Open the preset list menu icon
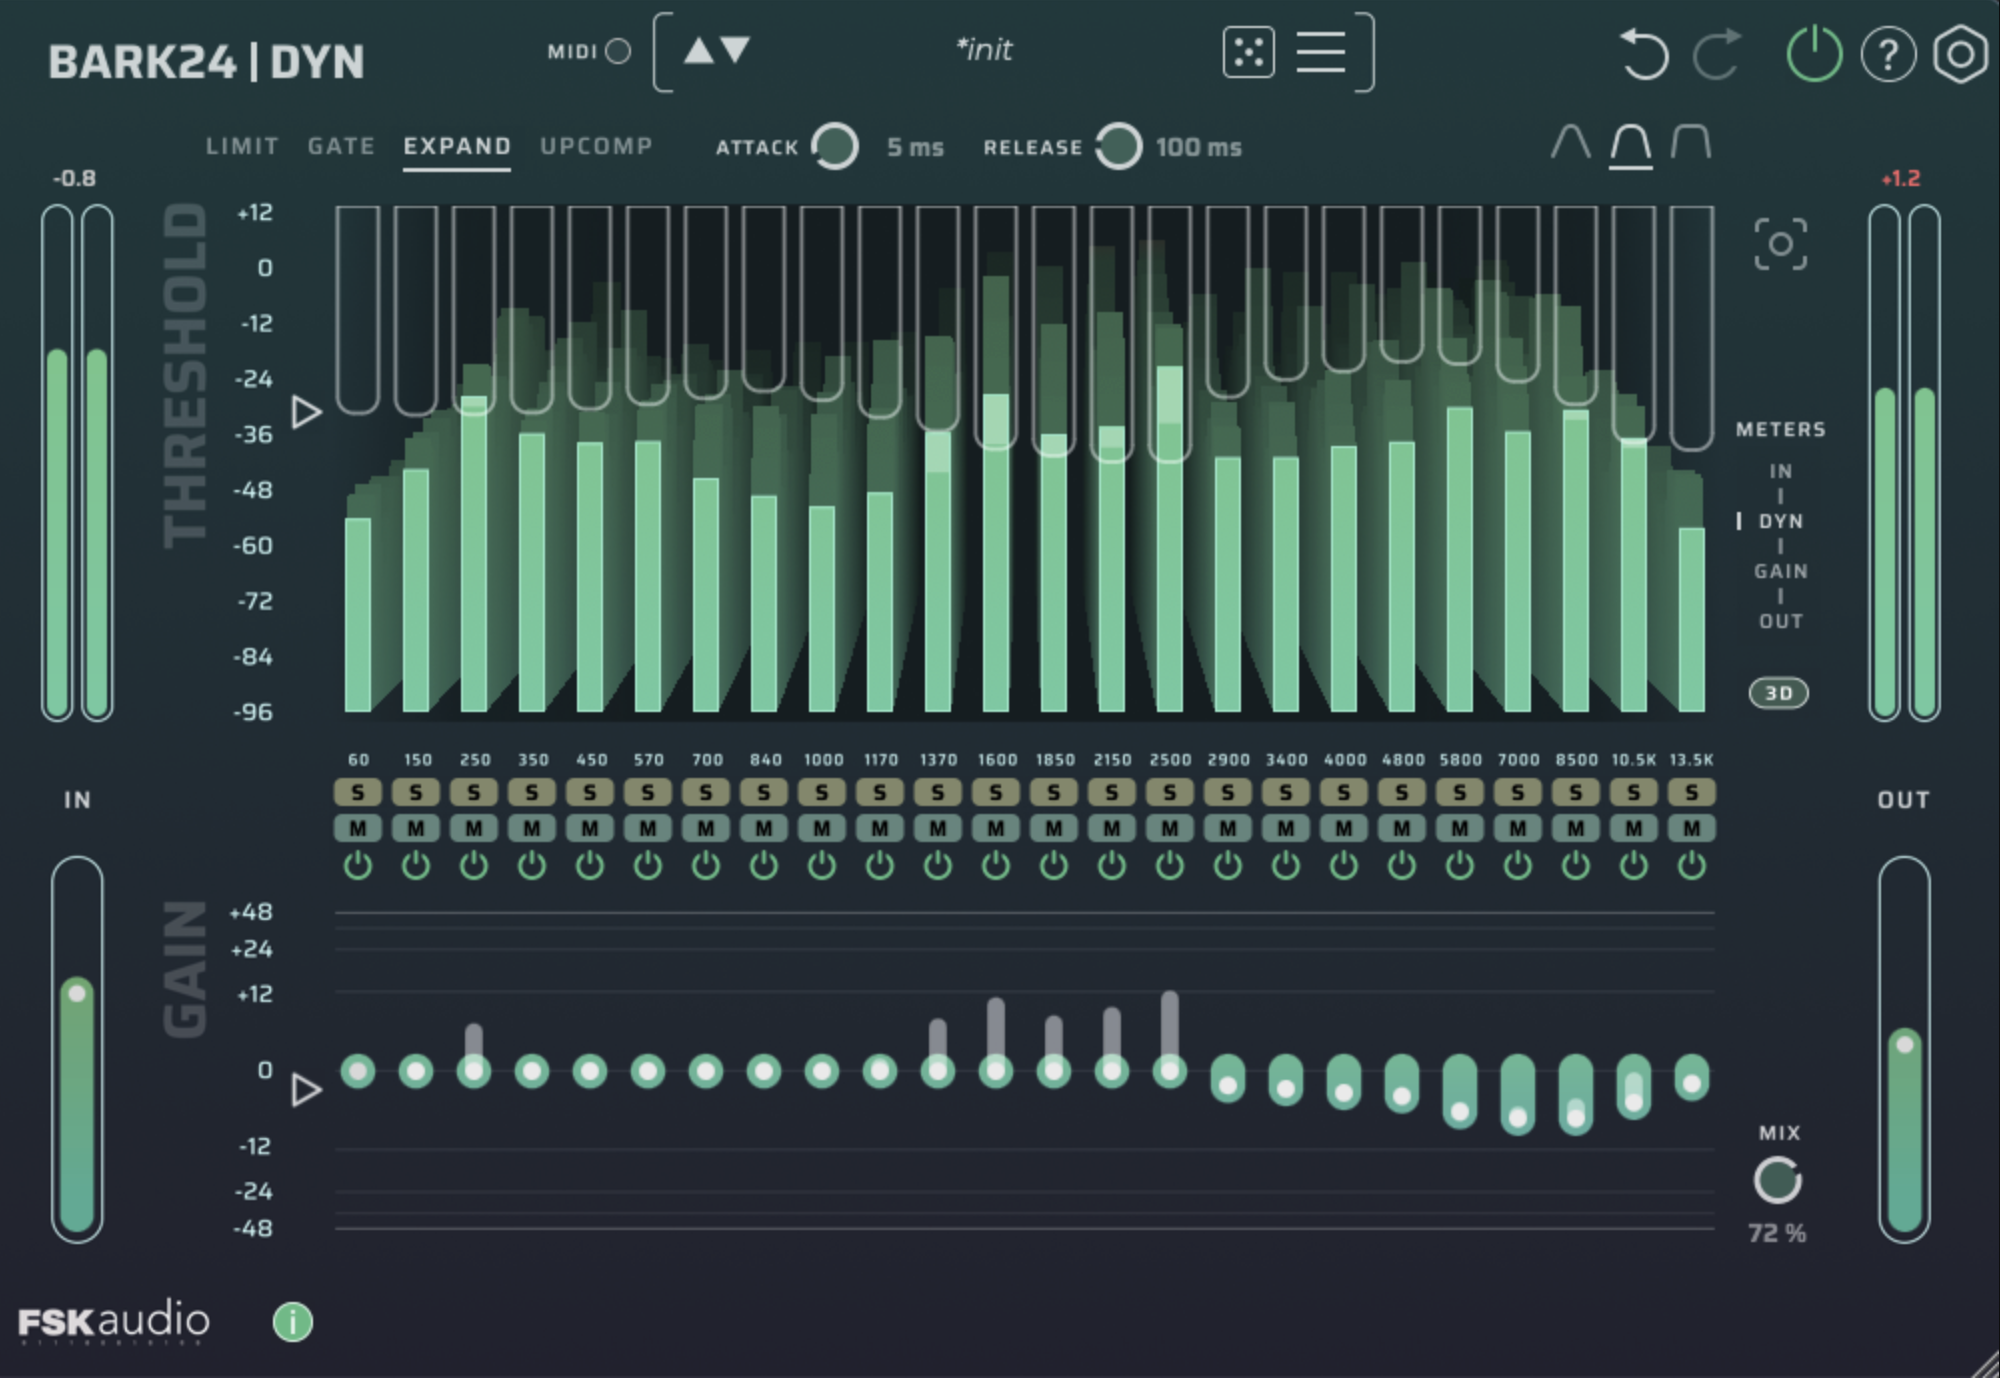Viewport: 2000px width, 1378px height. (x=1320, y=52)
